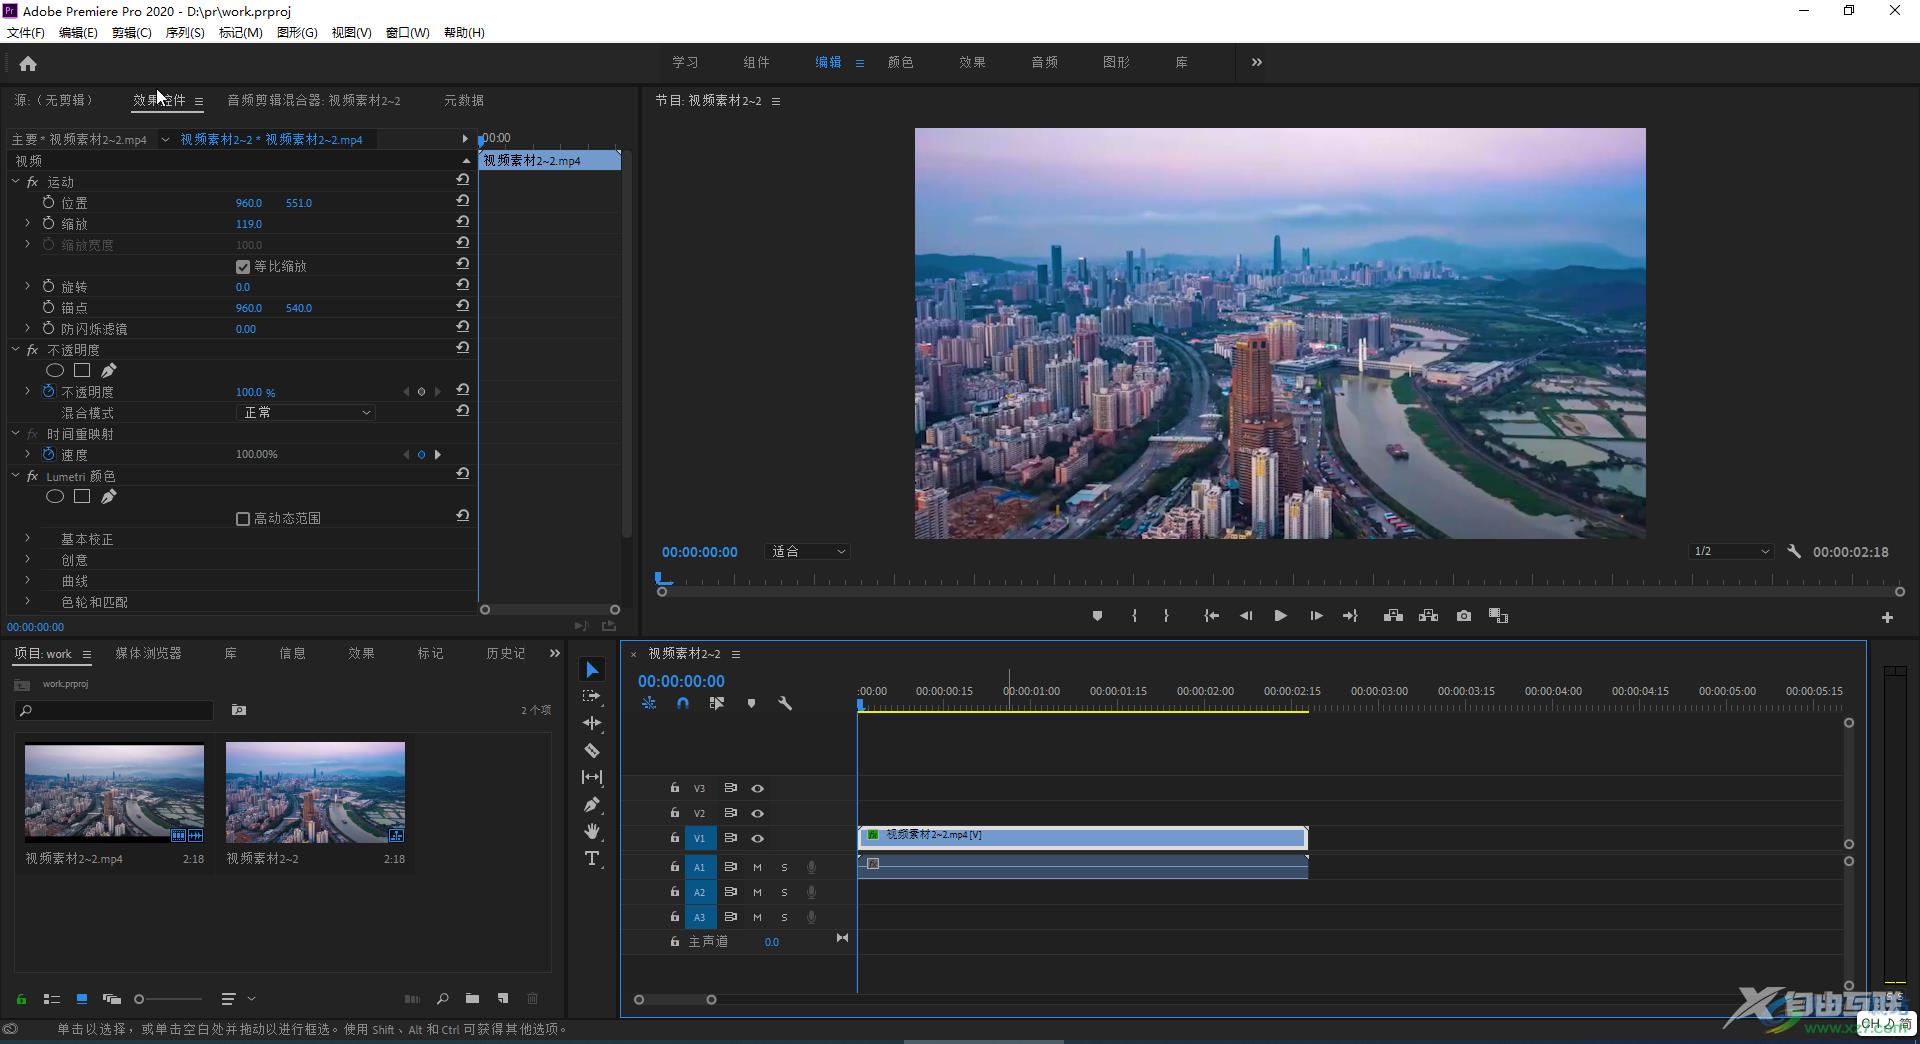Add marker in Program monitor
1920x1044 pixels.
click(1097, 616)
